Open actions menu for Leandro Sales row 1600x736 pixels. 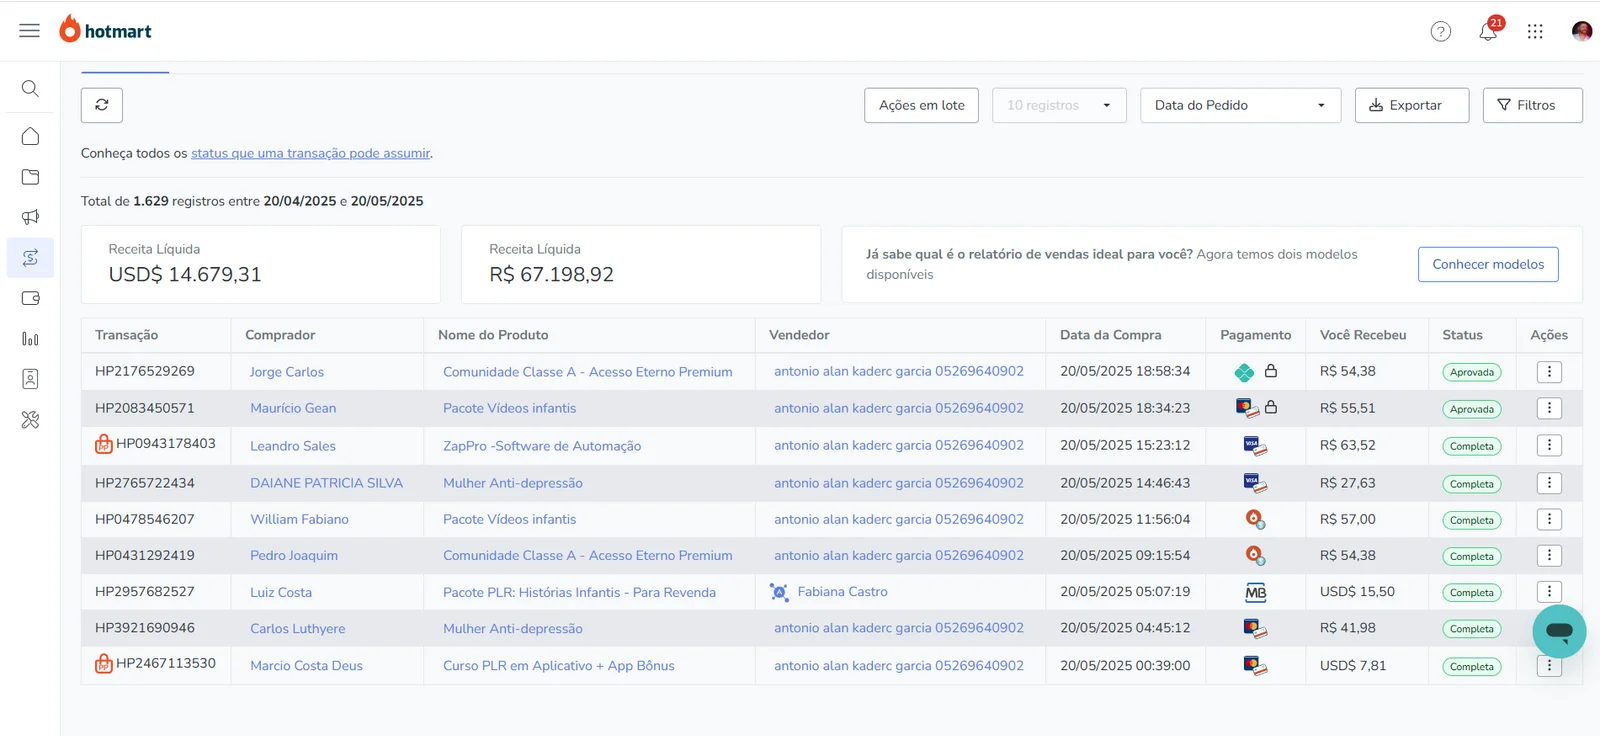click(1549, 445)
